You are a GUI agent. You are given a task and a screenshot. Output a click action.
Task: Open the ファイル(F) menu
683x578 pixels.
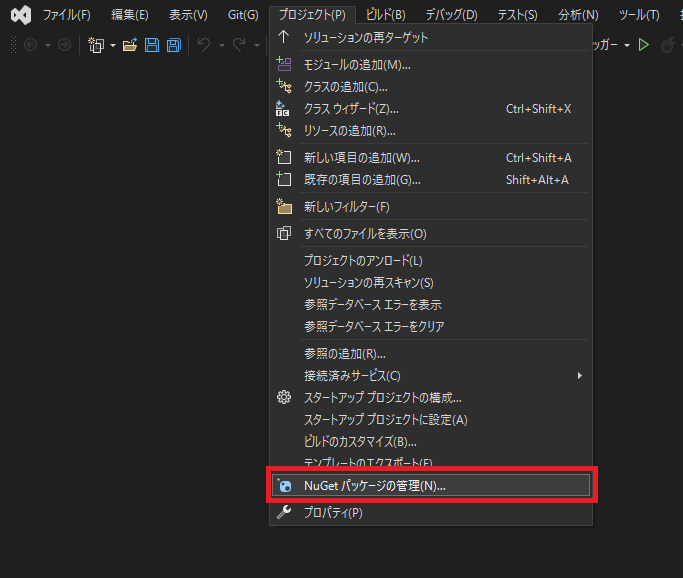pyautogui.click(x=66, y=15)
